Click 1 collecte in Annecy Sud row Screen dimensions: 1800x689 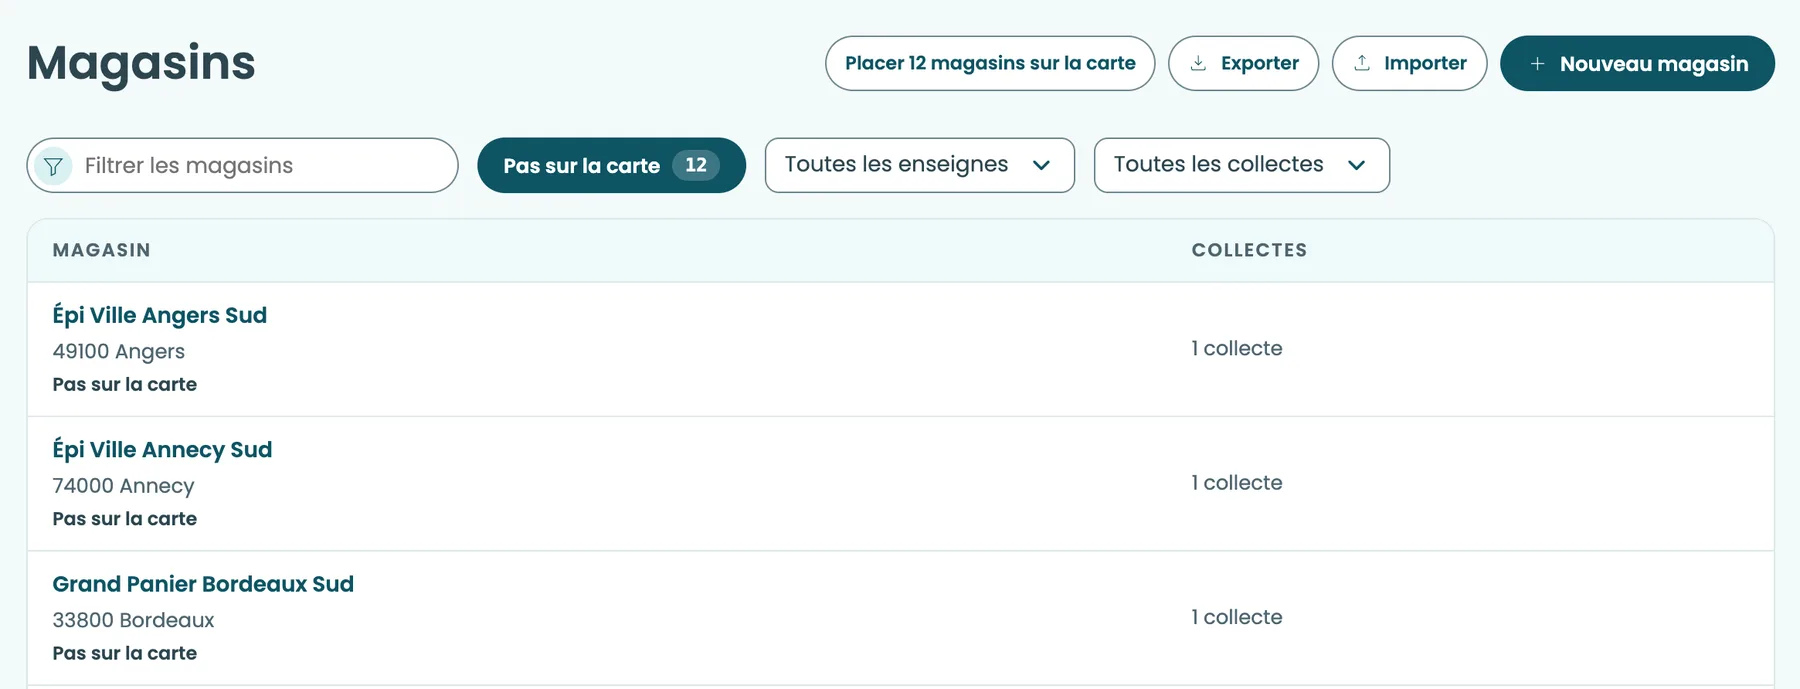click(x=1237, y=482)
